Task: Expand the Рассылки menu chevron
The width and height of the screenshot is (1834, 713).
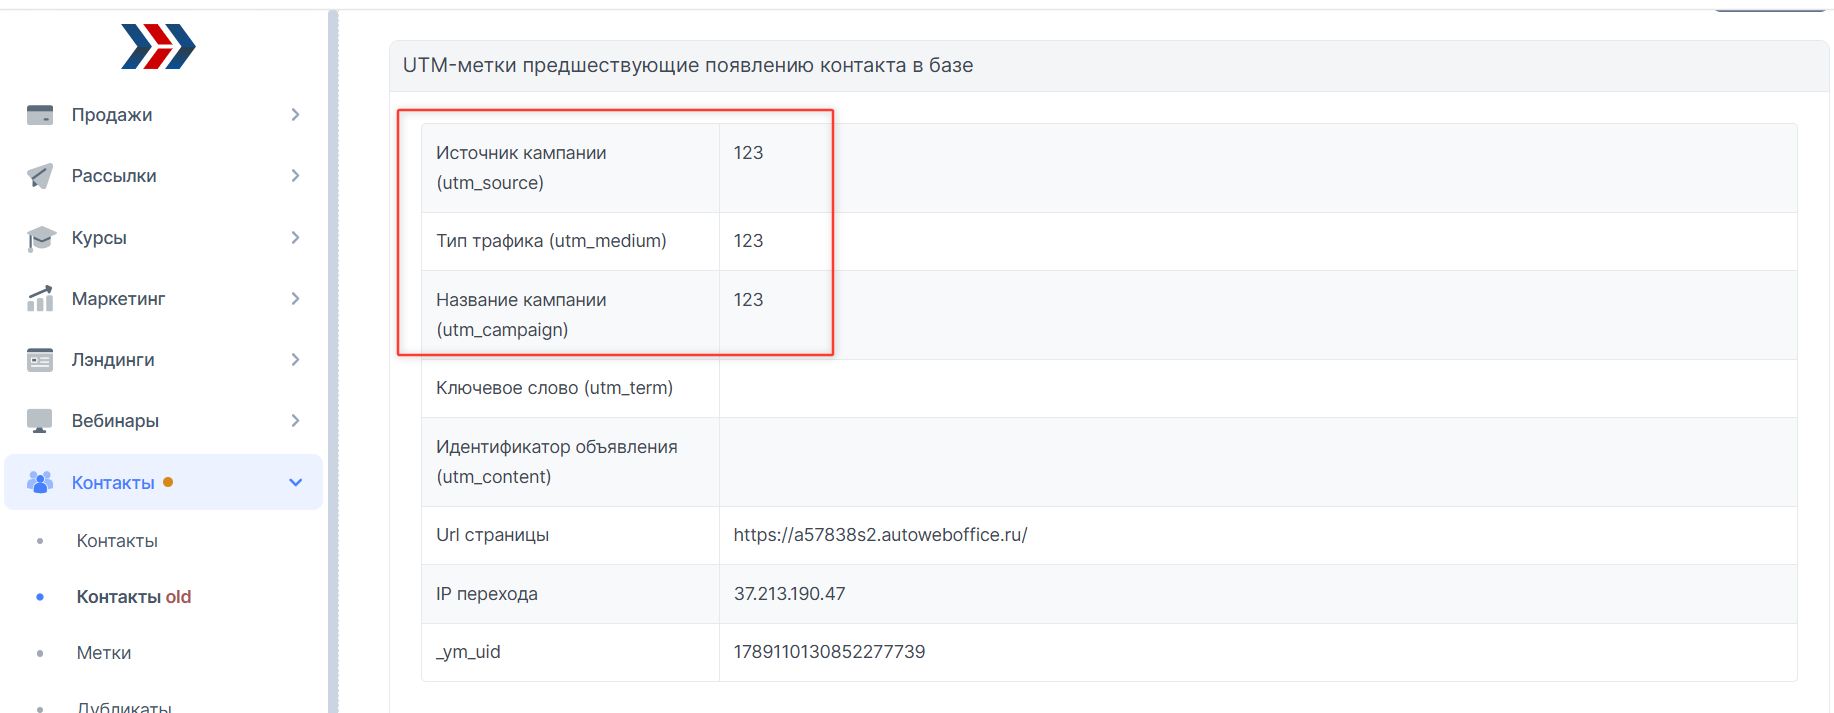Action: (295, 176)
